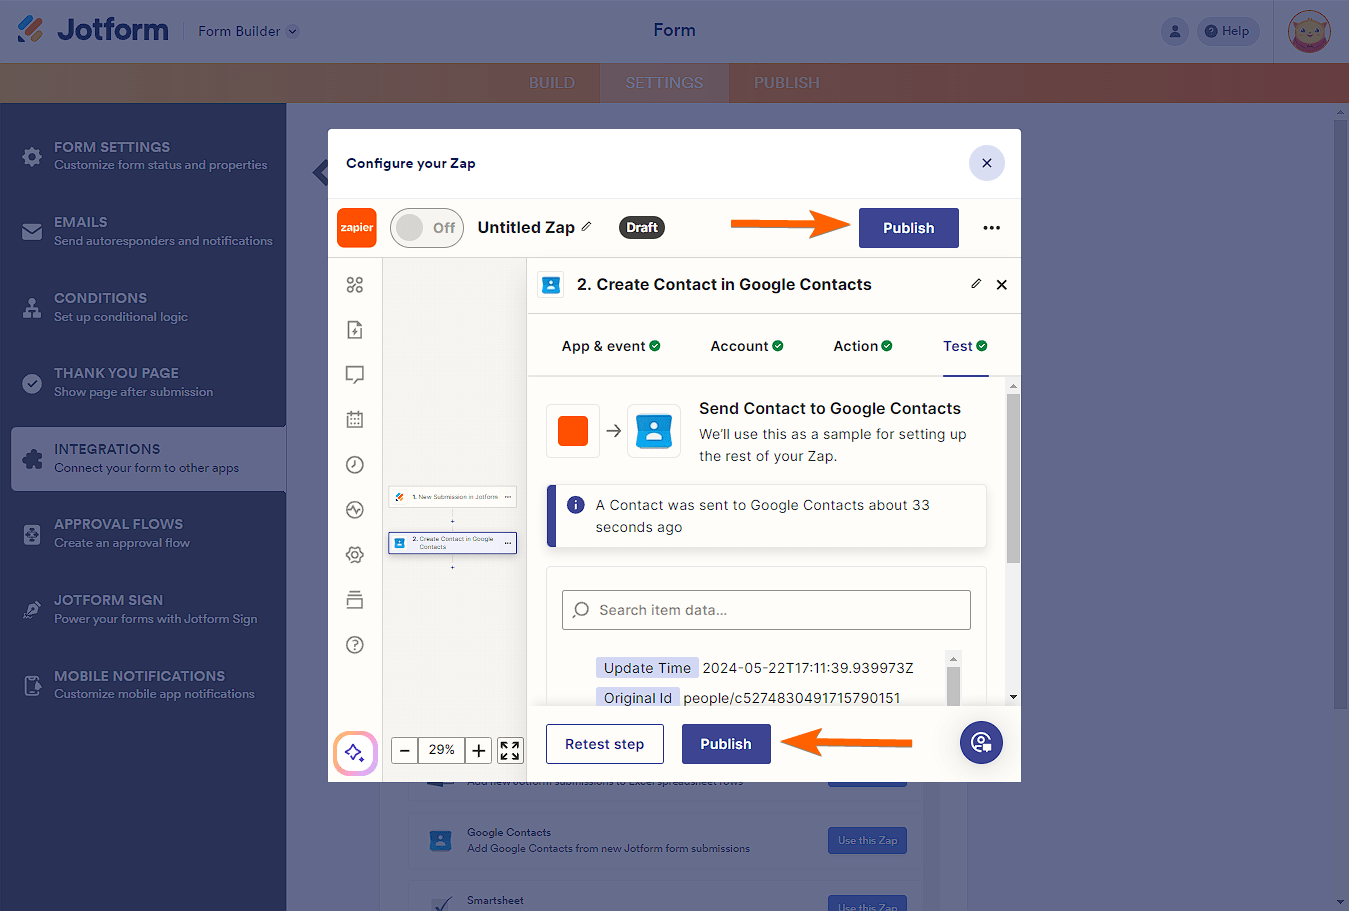Switch to the PUBLISH tab
Image resolution: width=1349 pixels, height=911 pixels.
coord(787,83)
